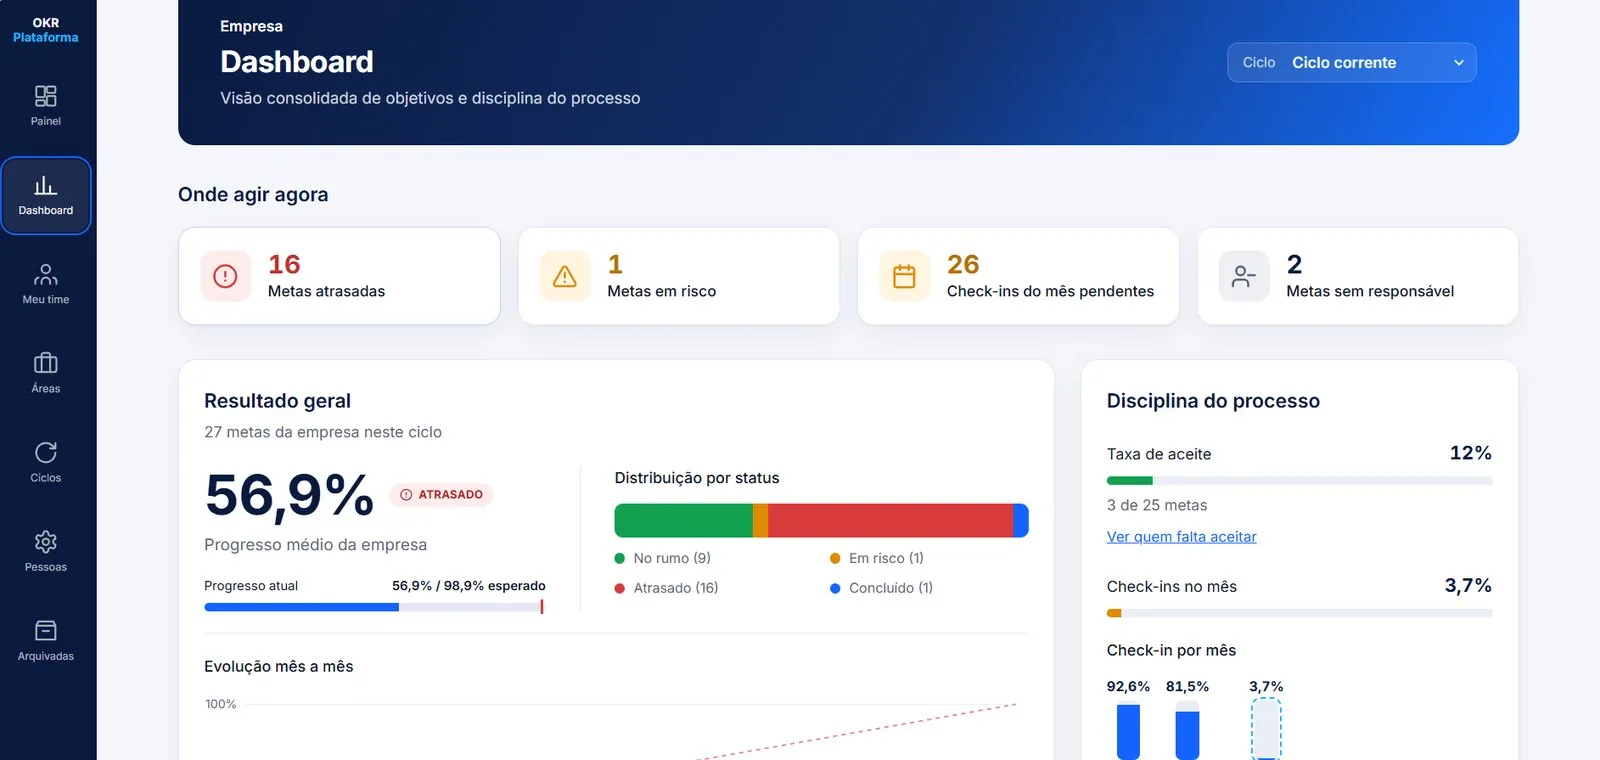Open the 26 Check-ins do mês pendentes card
Image resolution: width=1600 pixels, height=760 pixels.
click(1018, 276)
